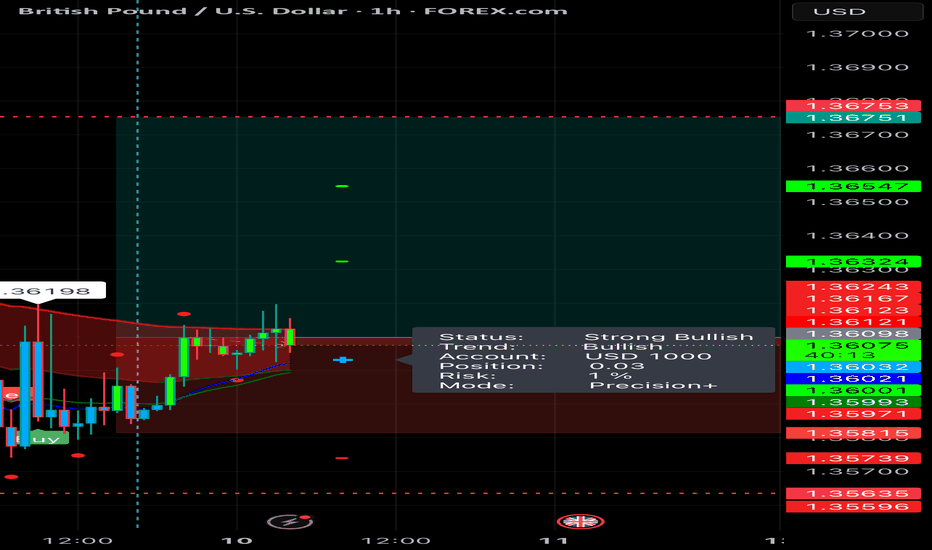This screenshot has height=550, width=932.
Task: Click the 11 date label on time axis
Action: coord(554,540)
